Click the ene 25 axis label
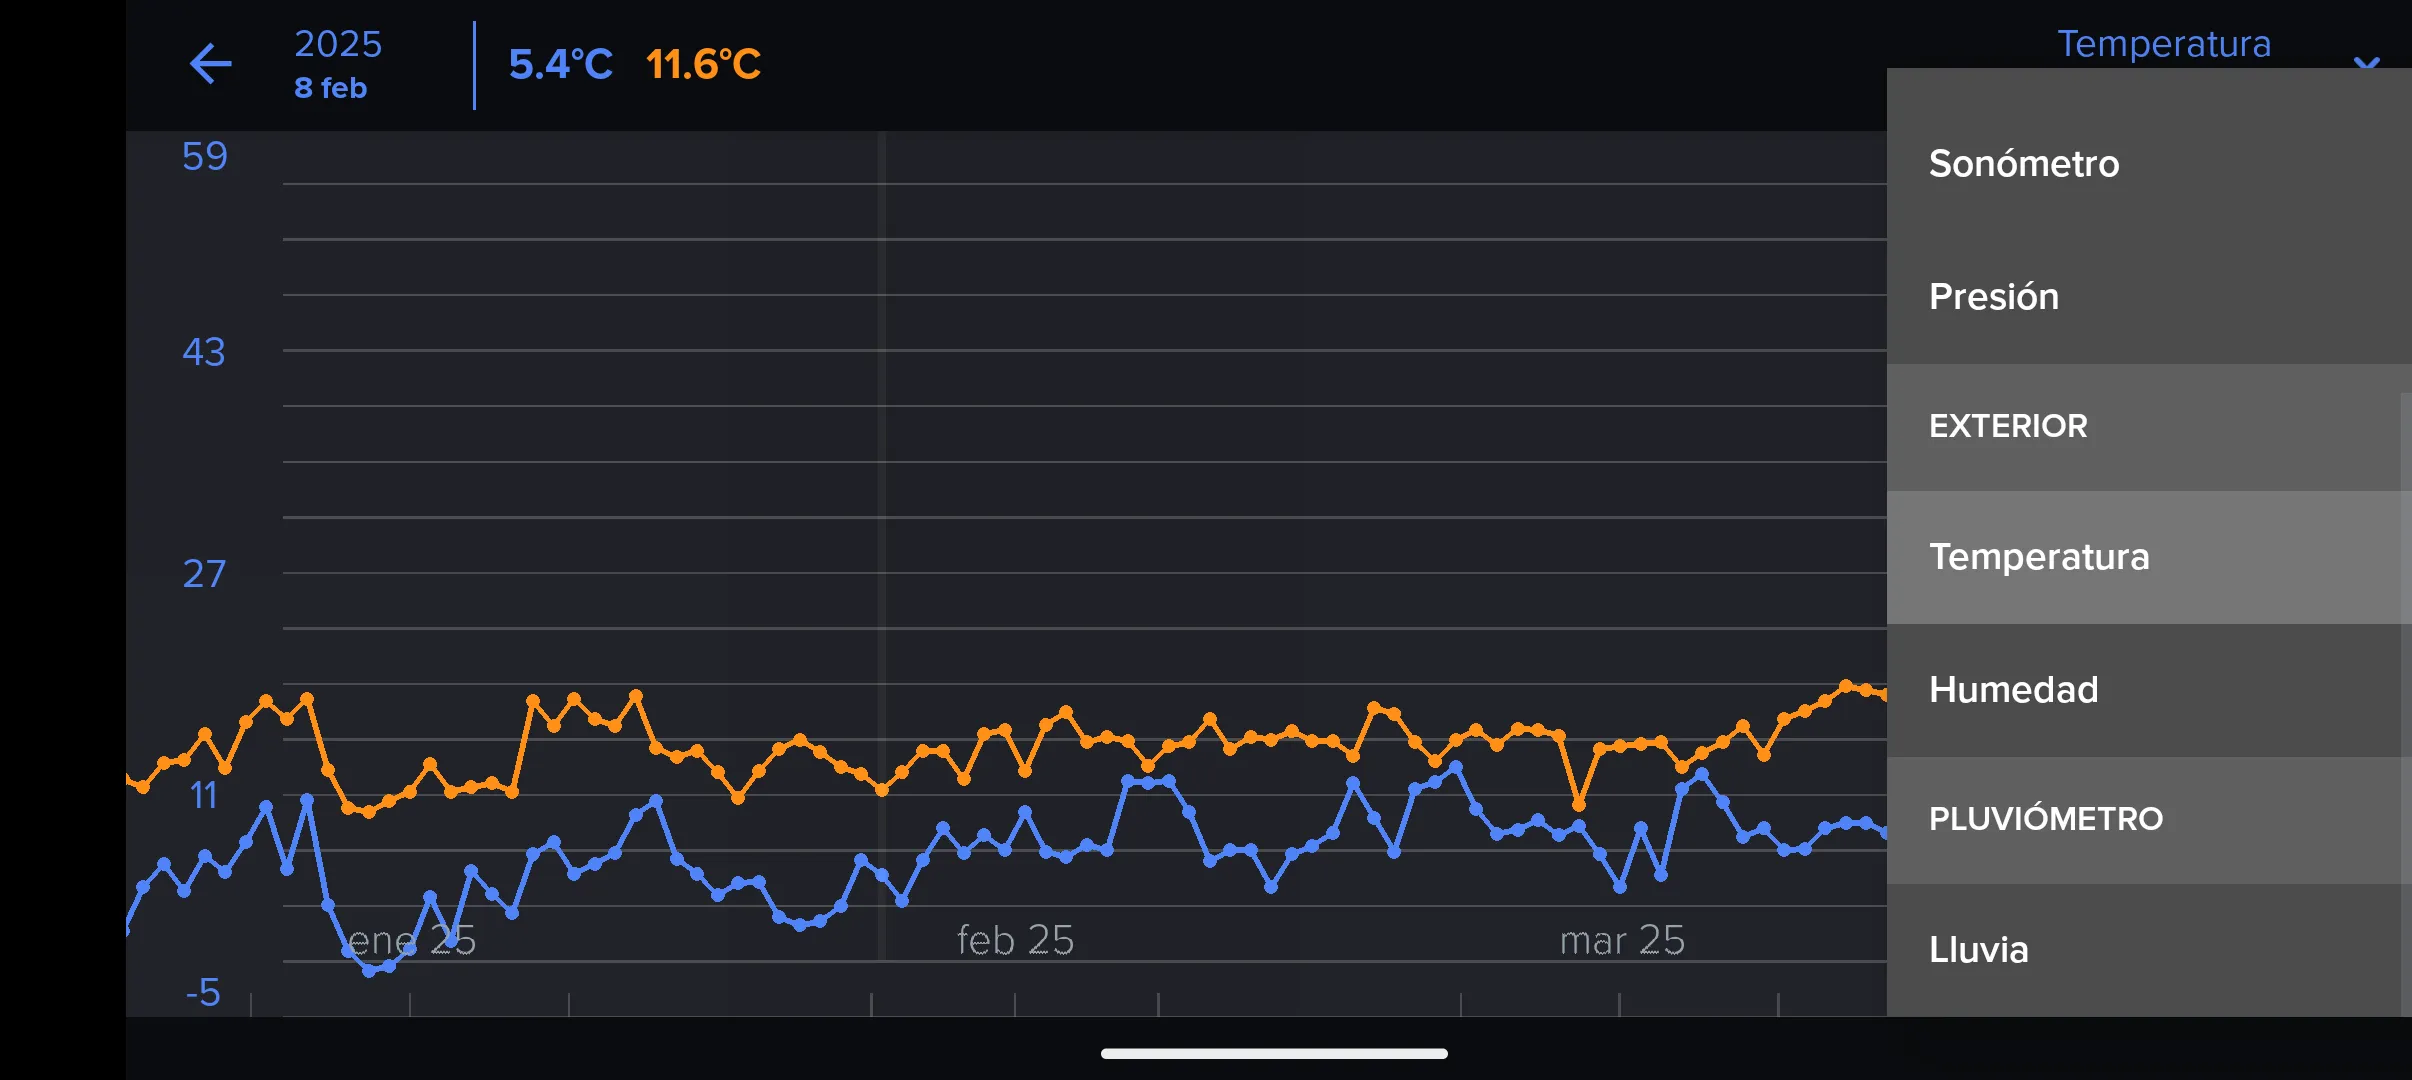 tap(411, 941)
